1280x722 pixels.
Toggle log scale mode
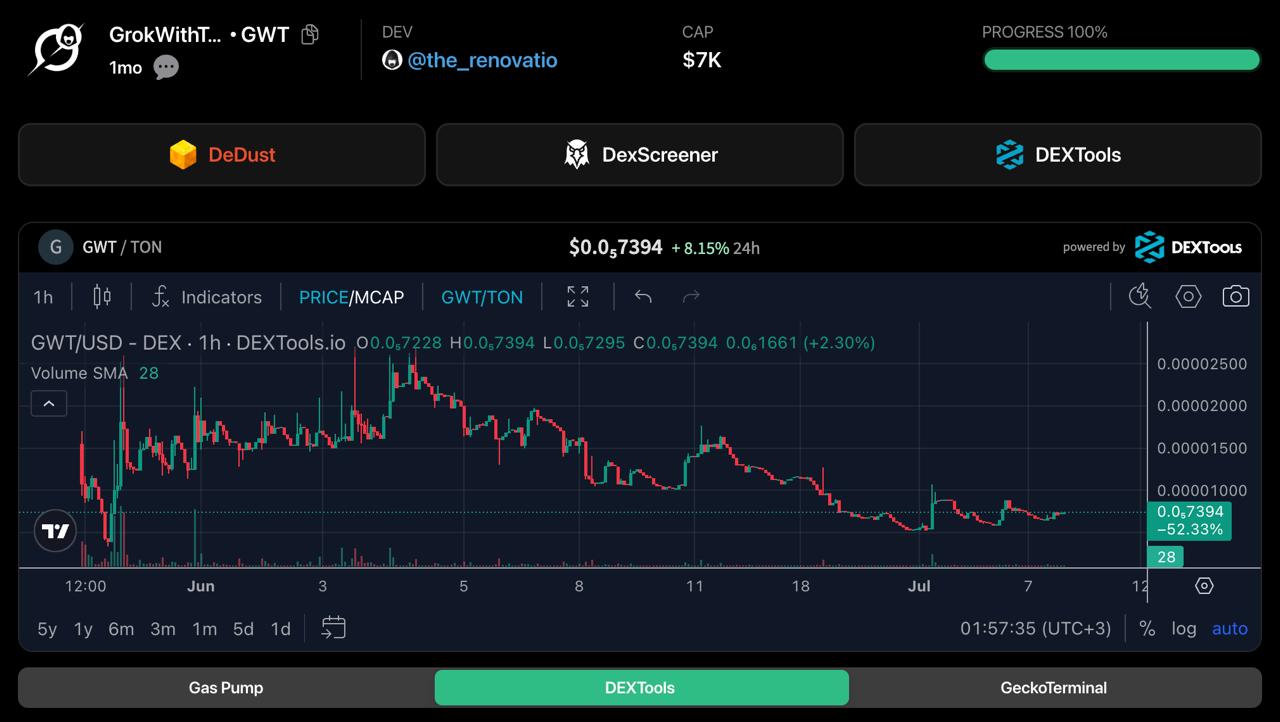coord(1184,629)
